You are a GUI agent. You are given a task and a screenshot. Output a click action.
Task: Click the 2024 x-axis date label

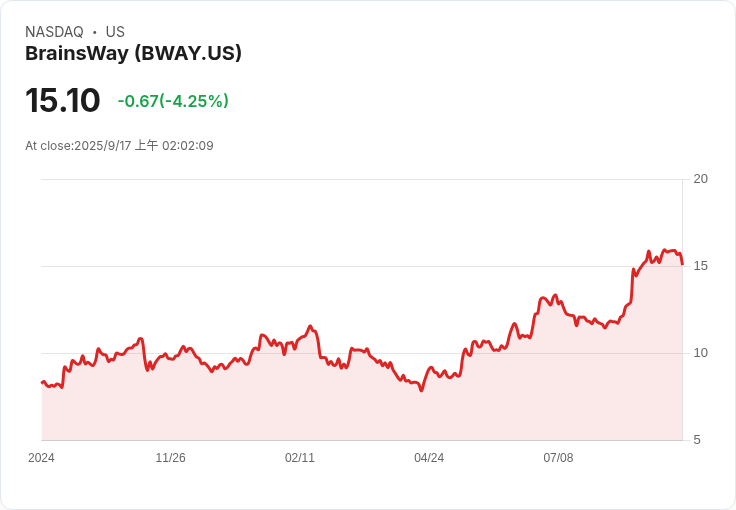pos(41,458)
